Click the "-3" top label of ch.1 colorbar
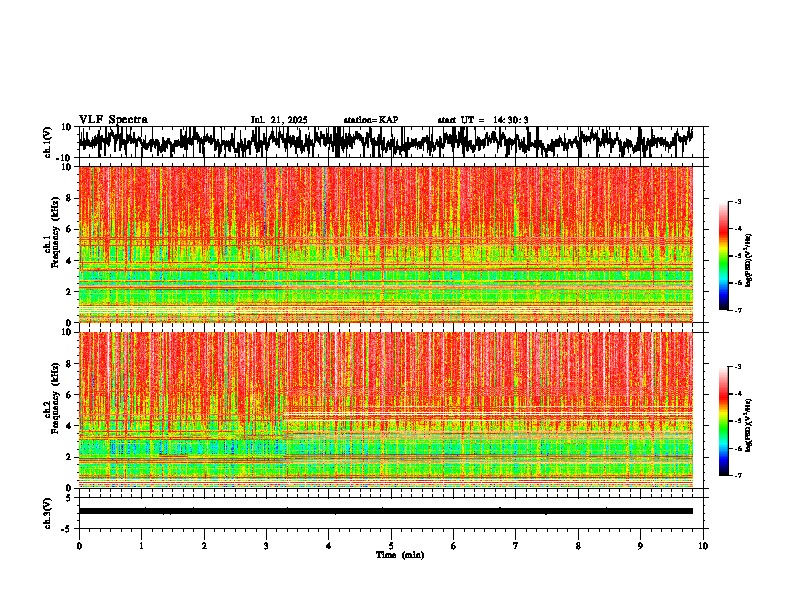 tap(738, 201)
